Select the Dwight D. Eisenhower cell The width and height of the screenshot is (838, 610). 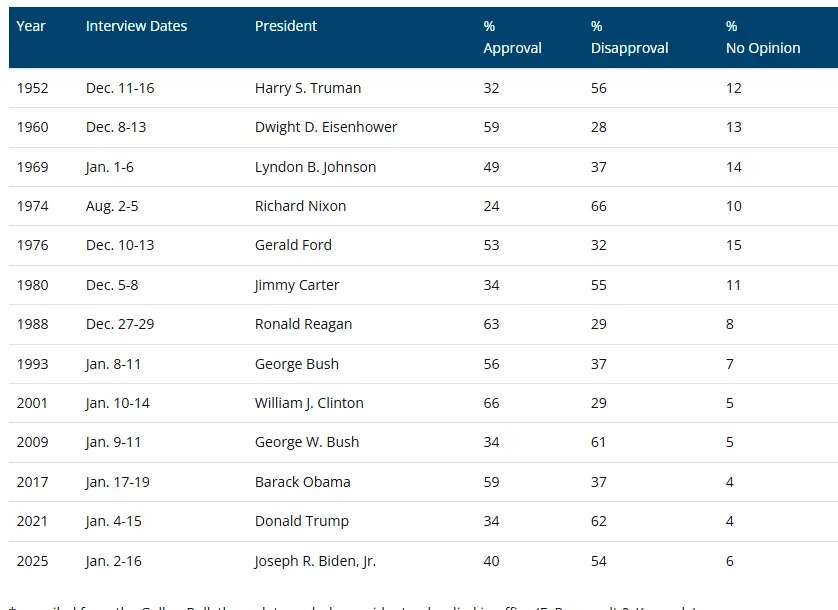point(326,127)
